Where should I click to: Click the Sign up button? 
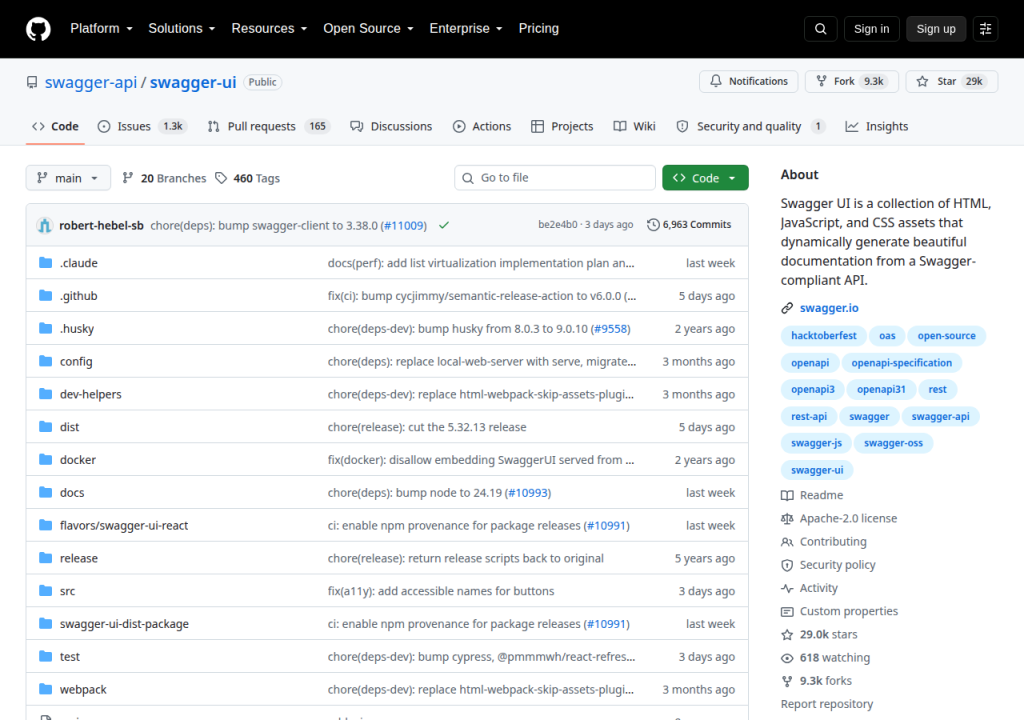click(x=936, y=29)
